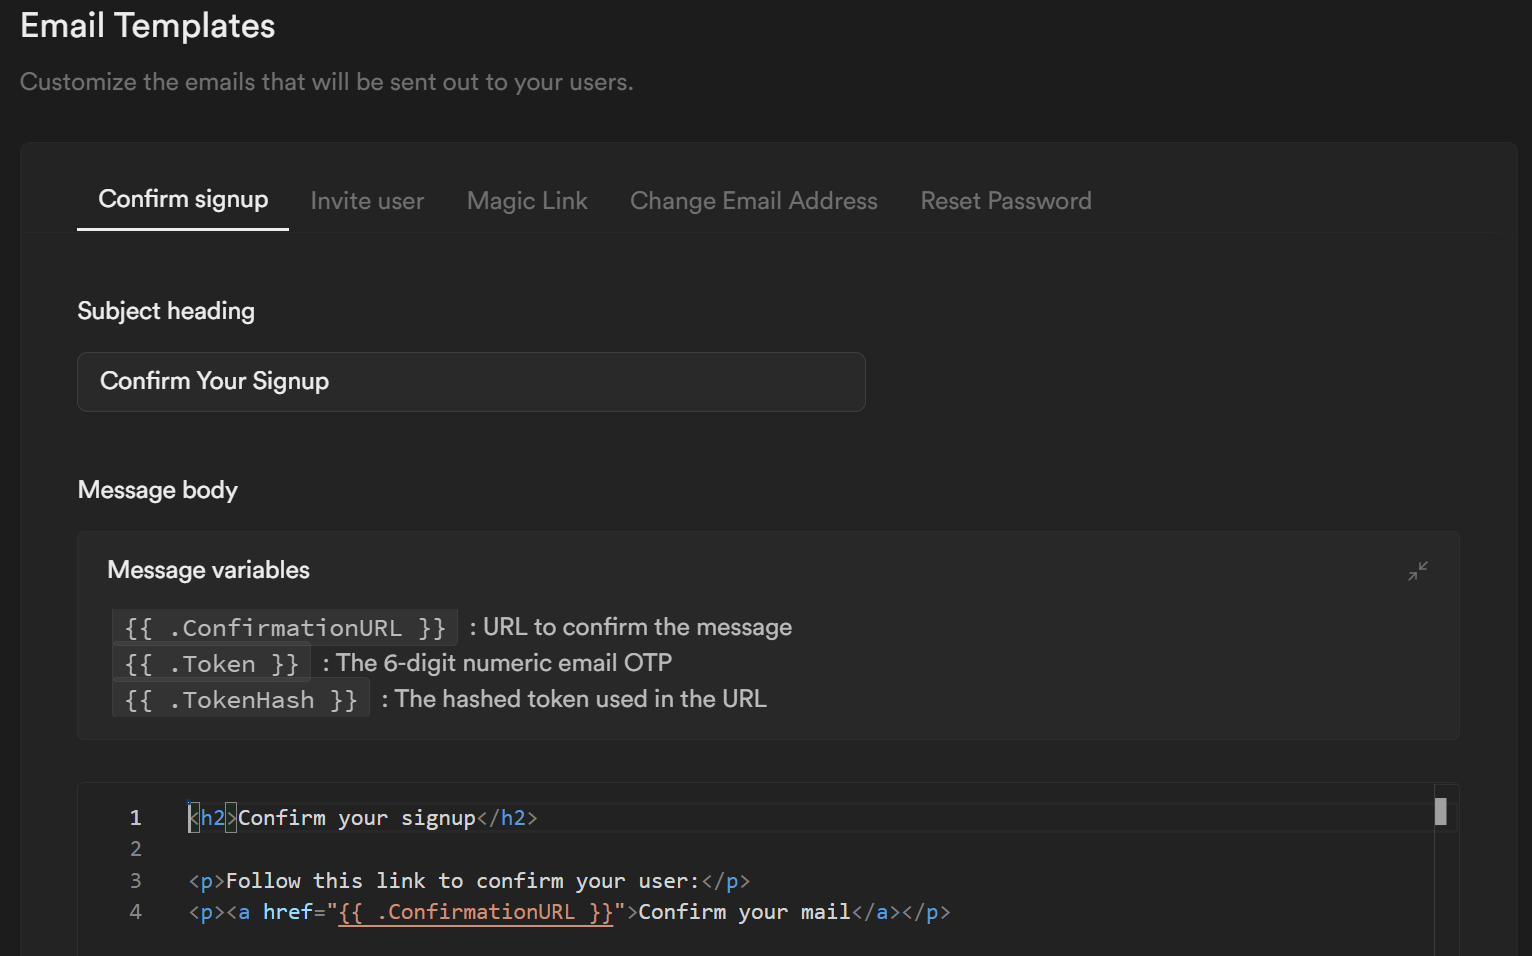This screenshot has height=956, width=1532.
Task: Open the Magic Link tab
Action: click(527, 201)
